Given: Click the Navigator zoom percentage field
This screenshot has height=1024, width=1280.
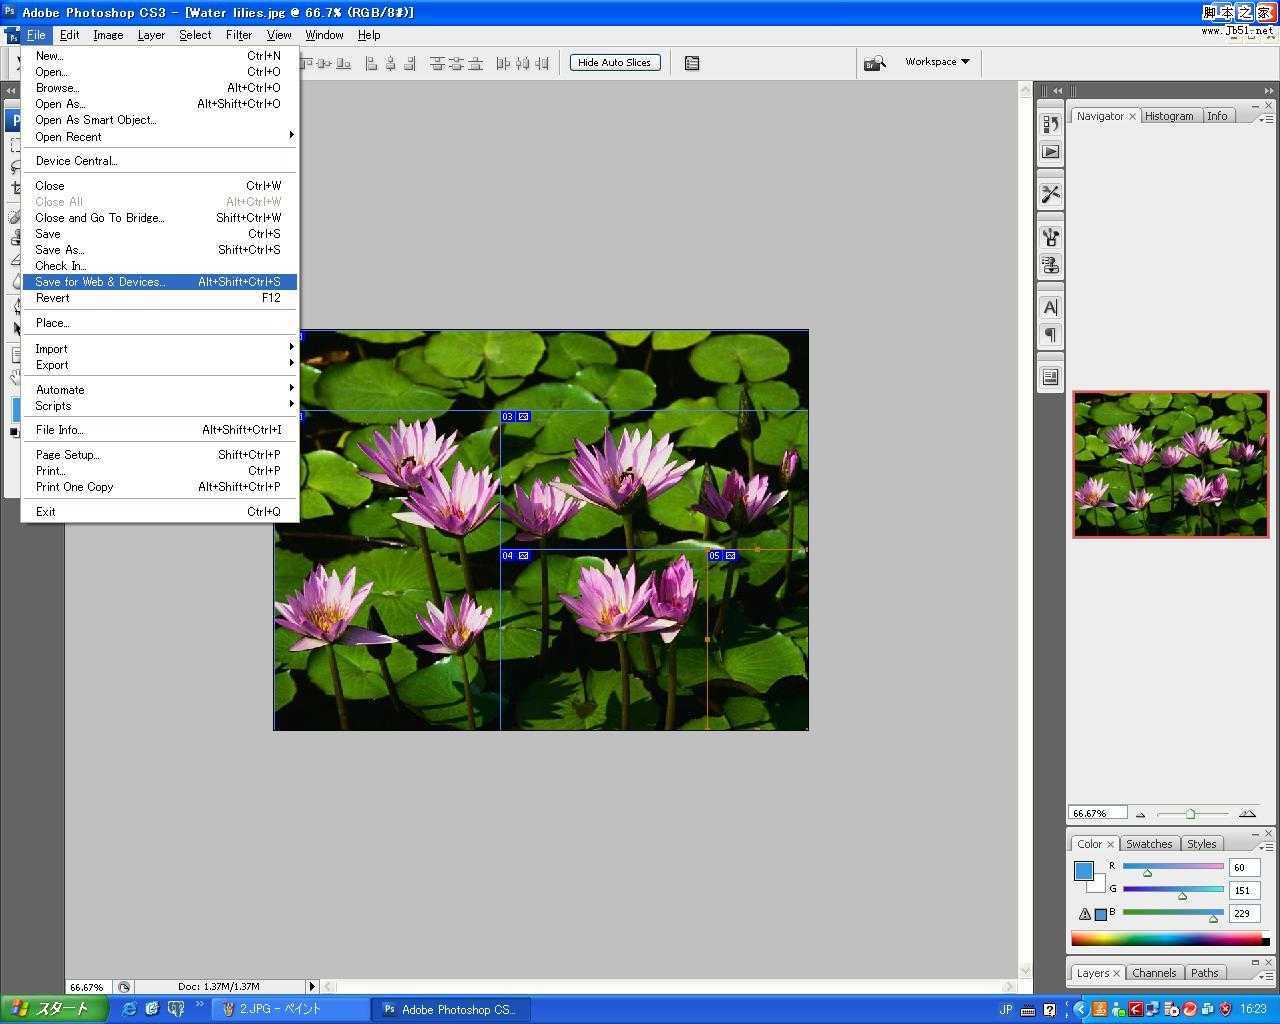Looking at the screenshot, I should click(1097, 813).
